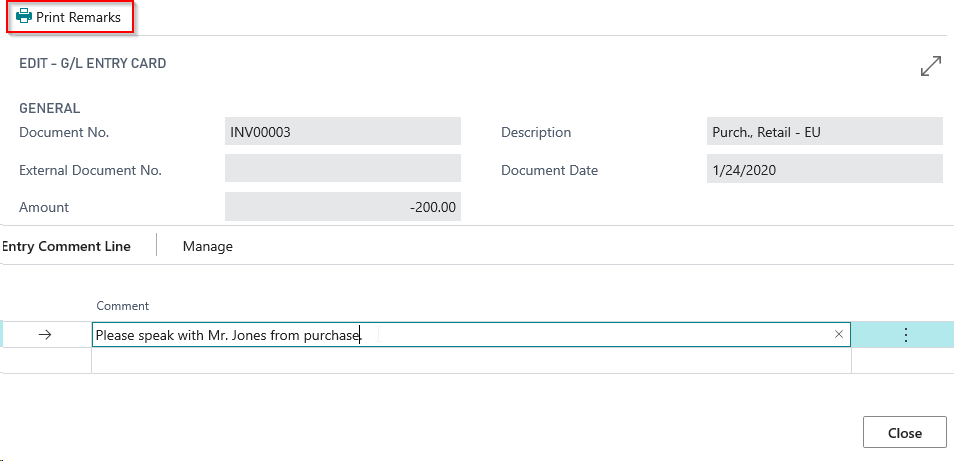Open the three-dot row options menu
The width and height of the screenshot is (954, 461).
pos(906,335)
